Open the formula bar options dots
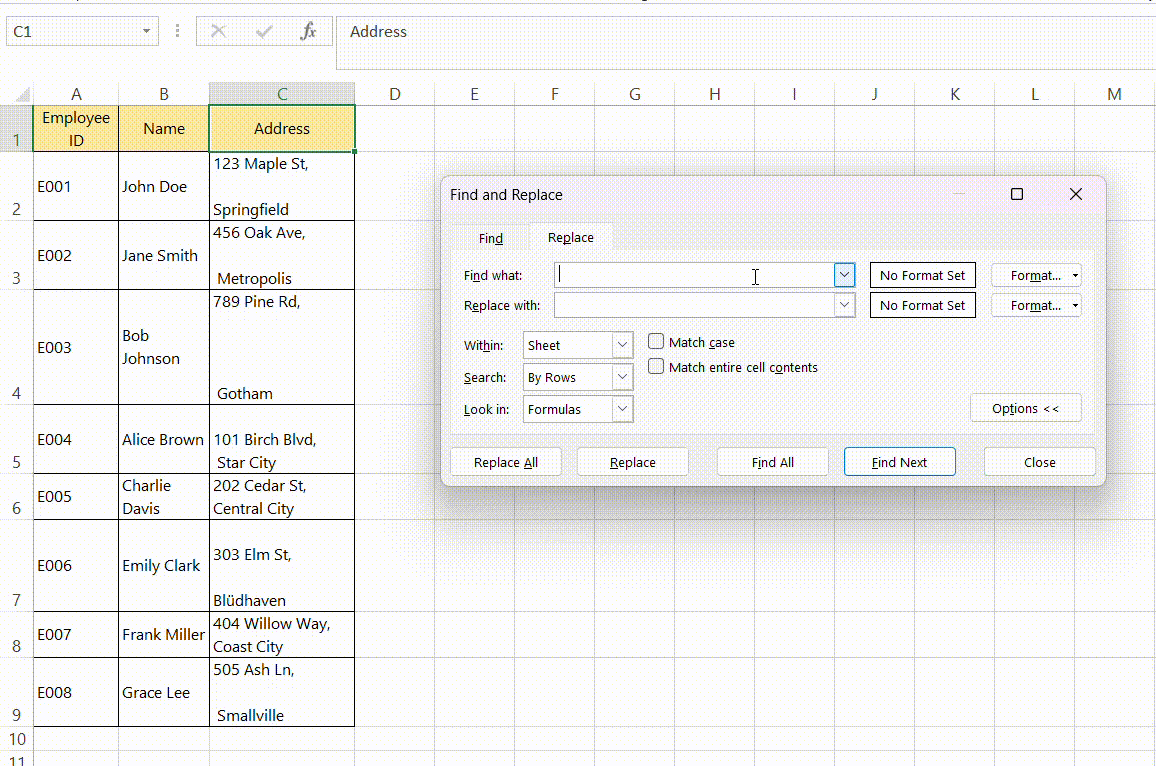The image size is (1156, 766). coord(177,31)
